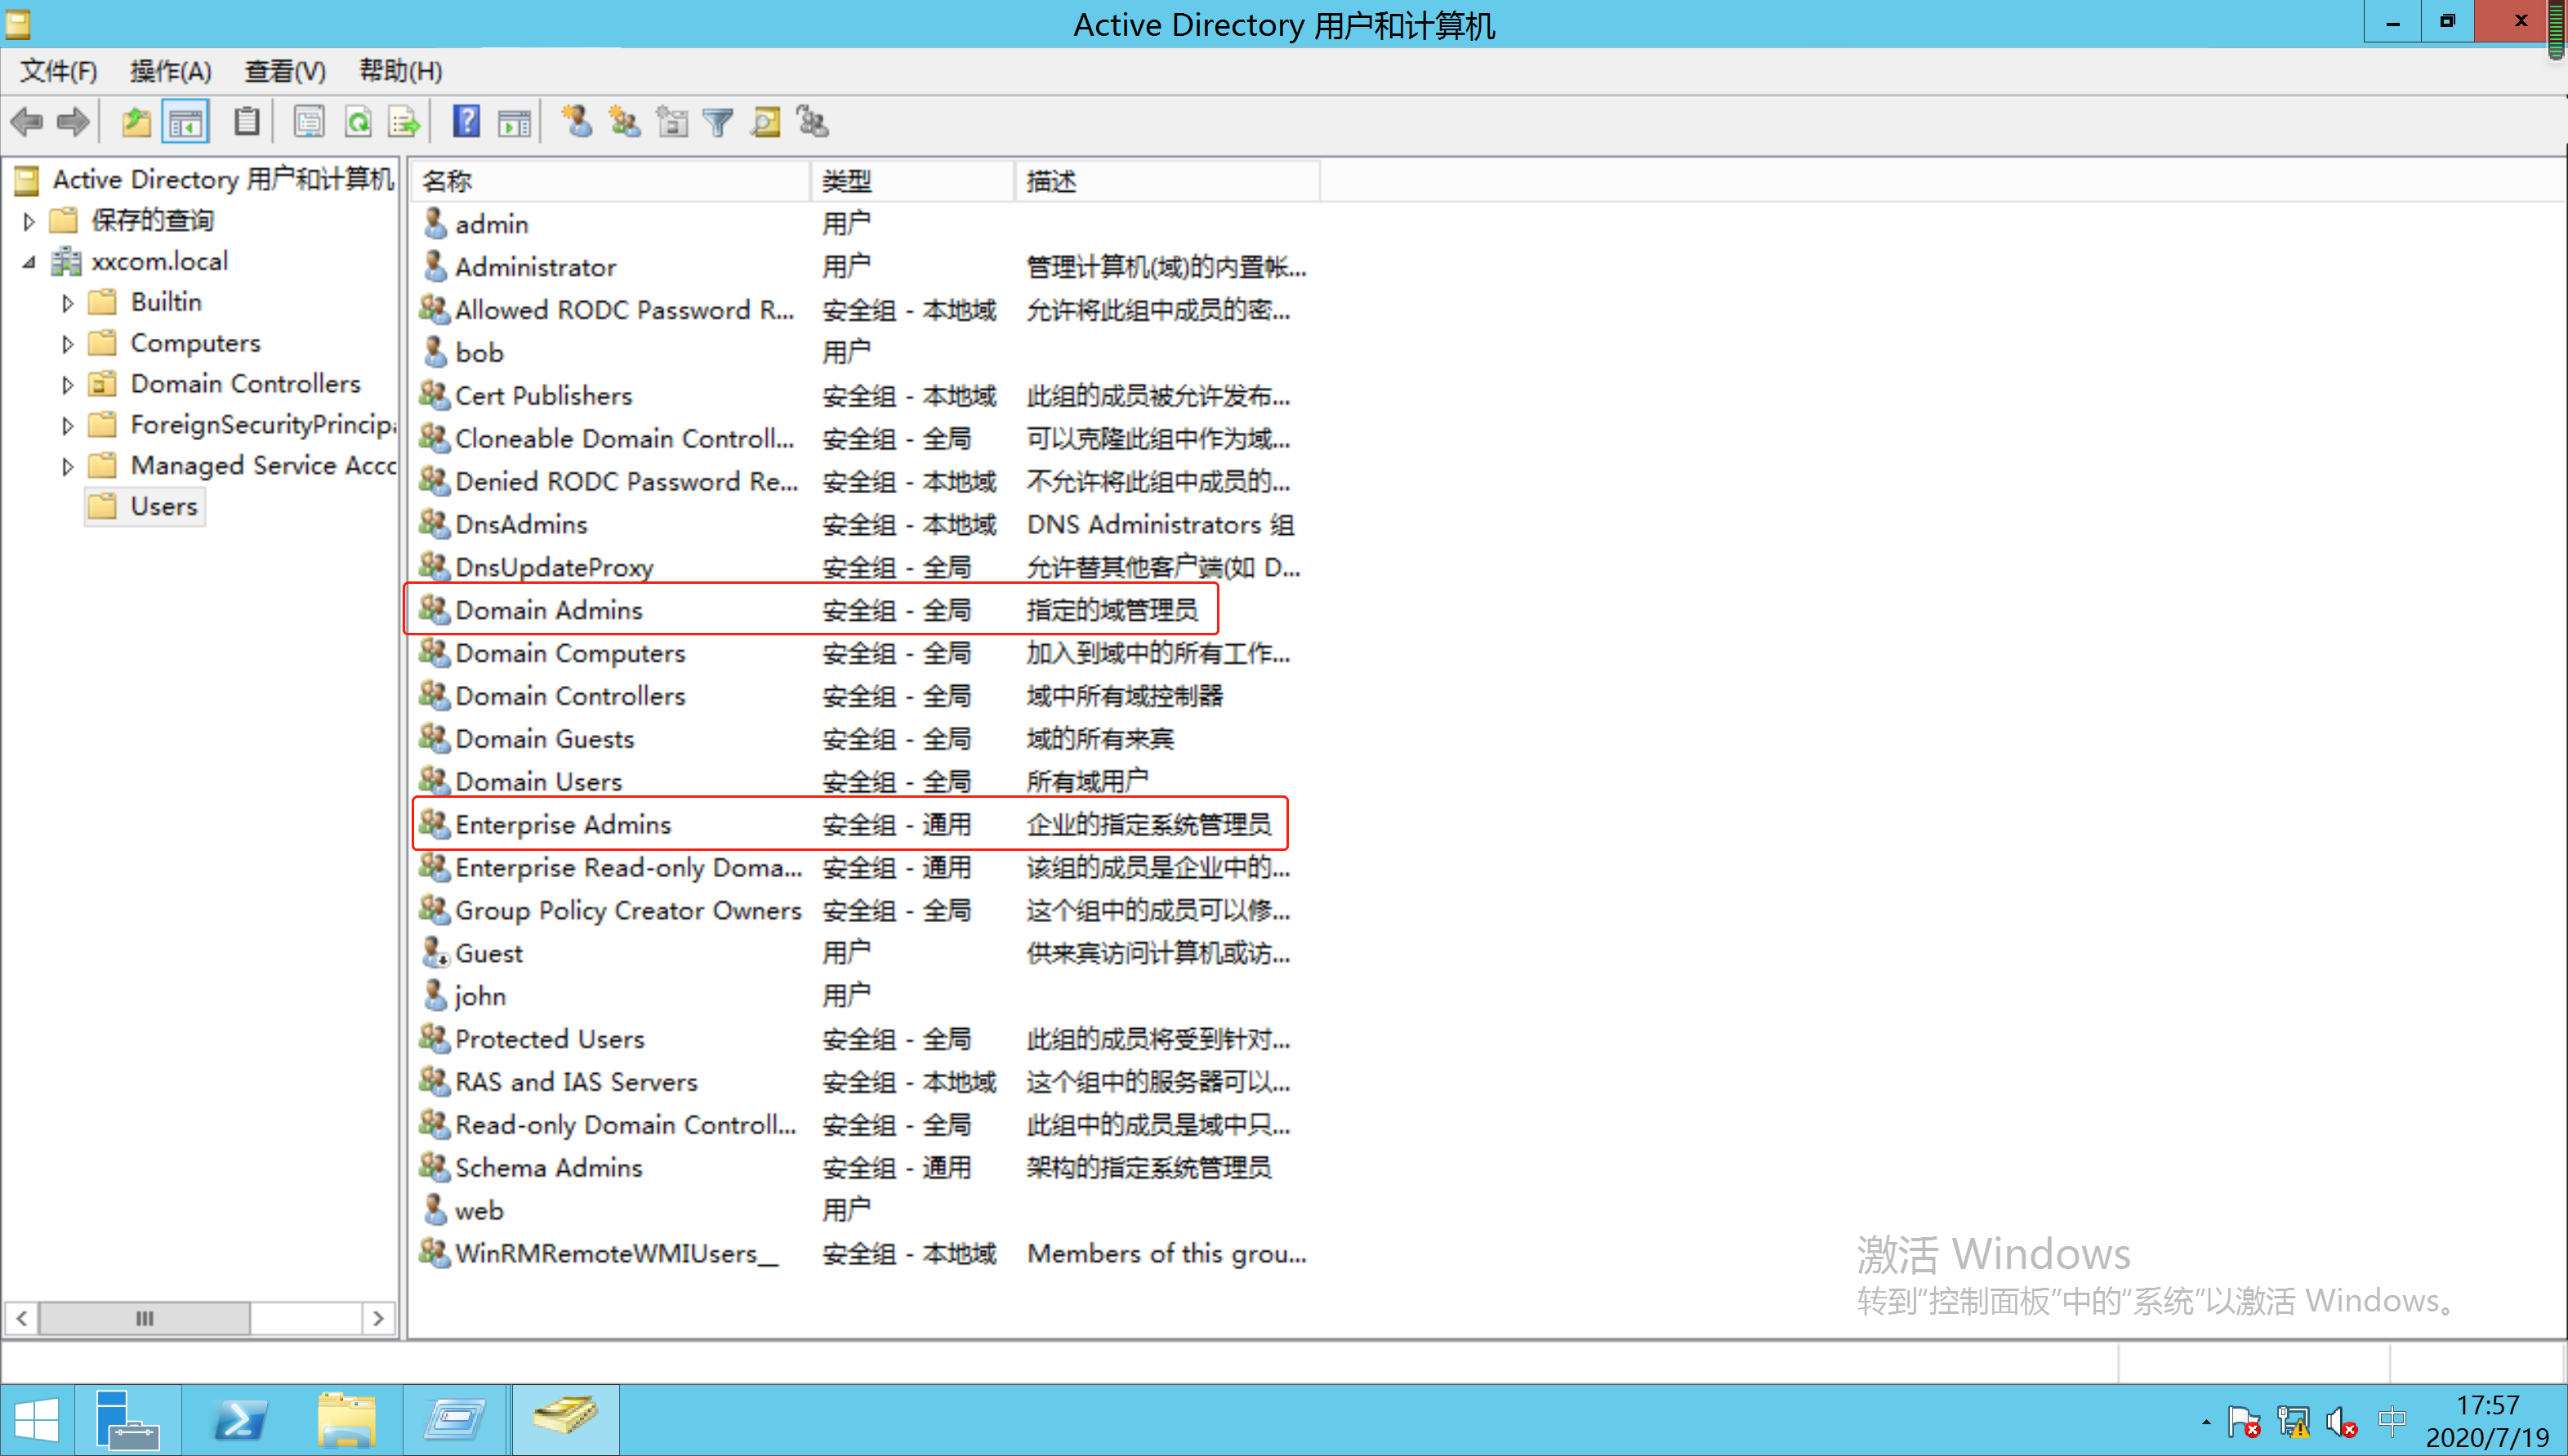Screen dimensions: 2568x1456
Task: Switch input method via 中 tray icon
Action: coord(2392,1420)
